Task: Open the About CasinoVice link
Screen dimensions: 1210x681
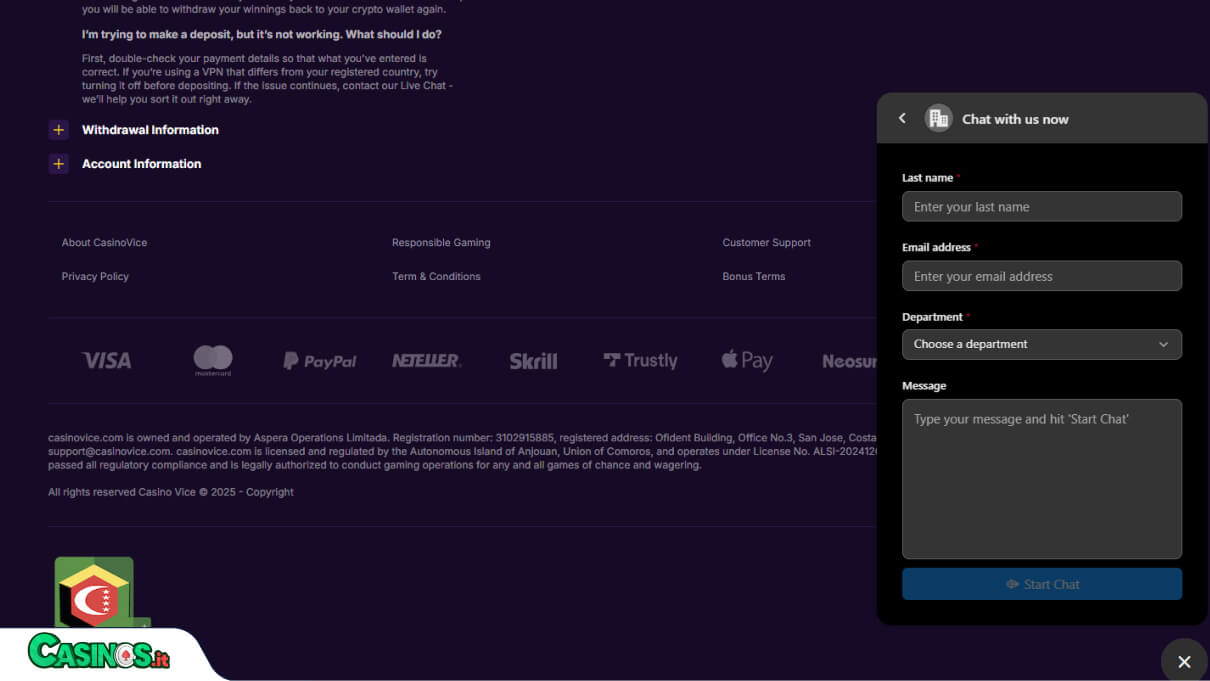Action: coord(104,243)
